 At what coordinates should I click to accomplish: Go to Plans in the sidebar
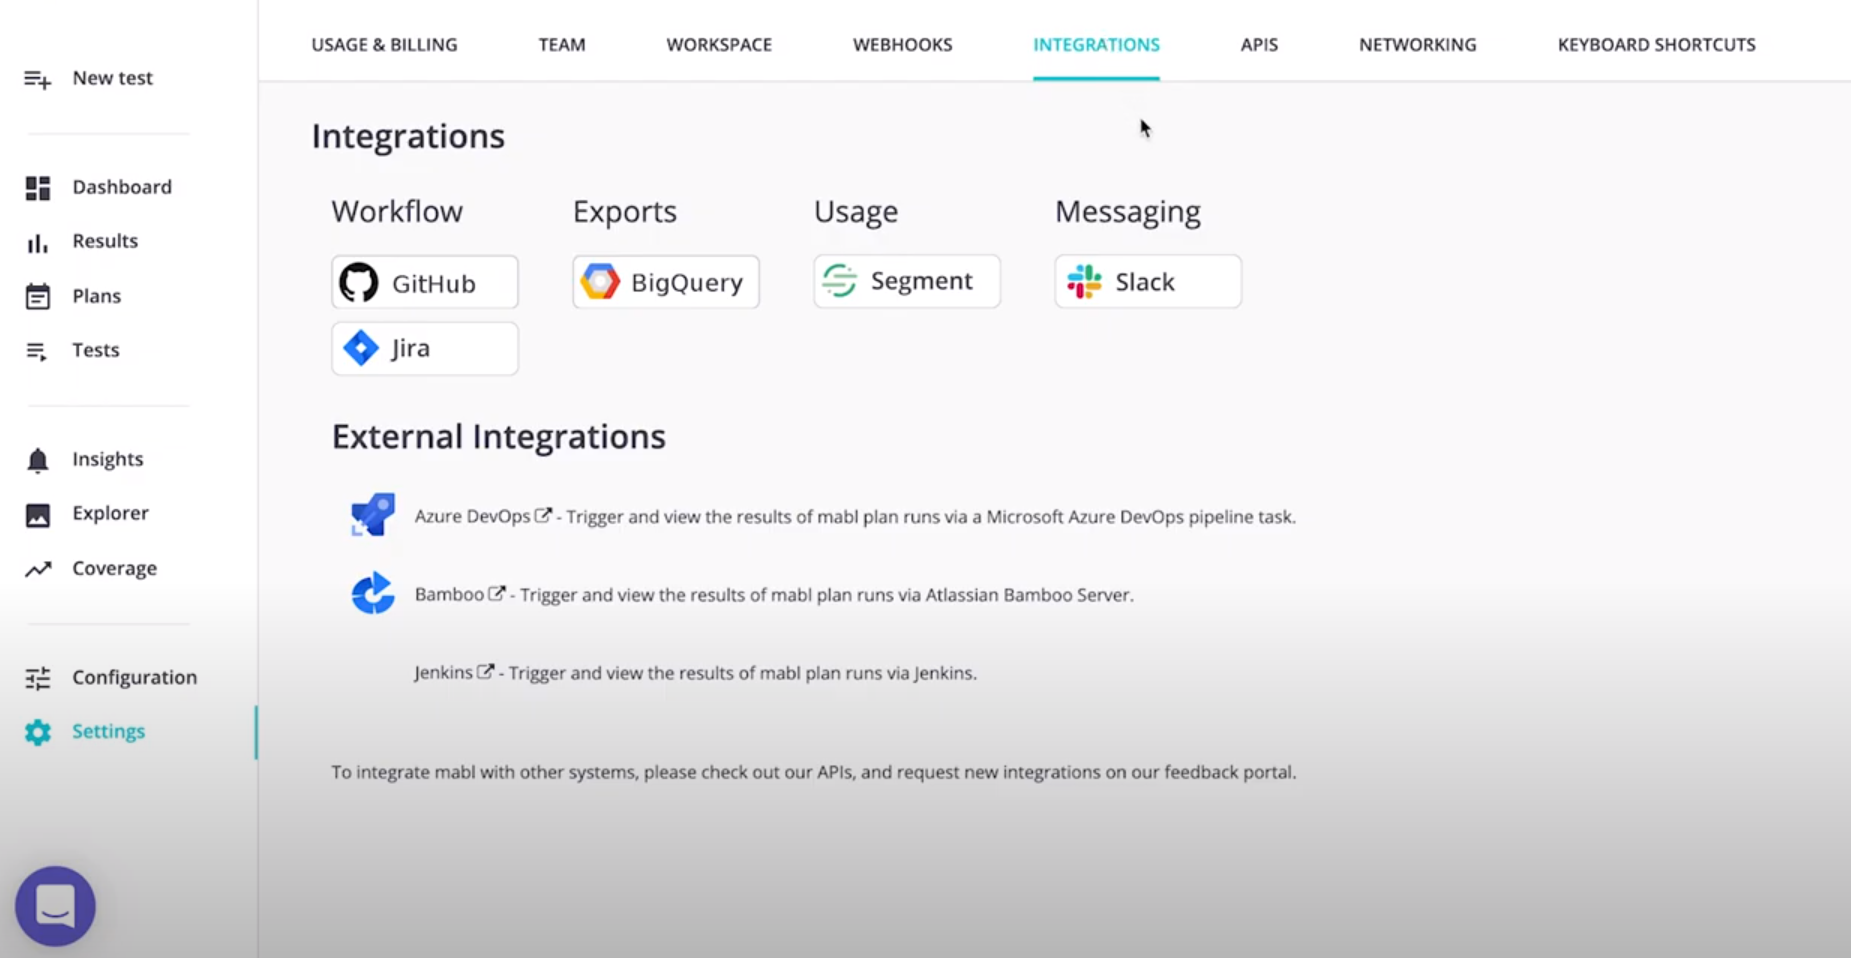96,296
